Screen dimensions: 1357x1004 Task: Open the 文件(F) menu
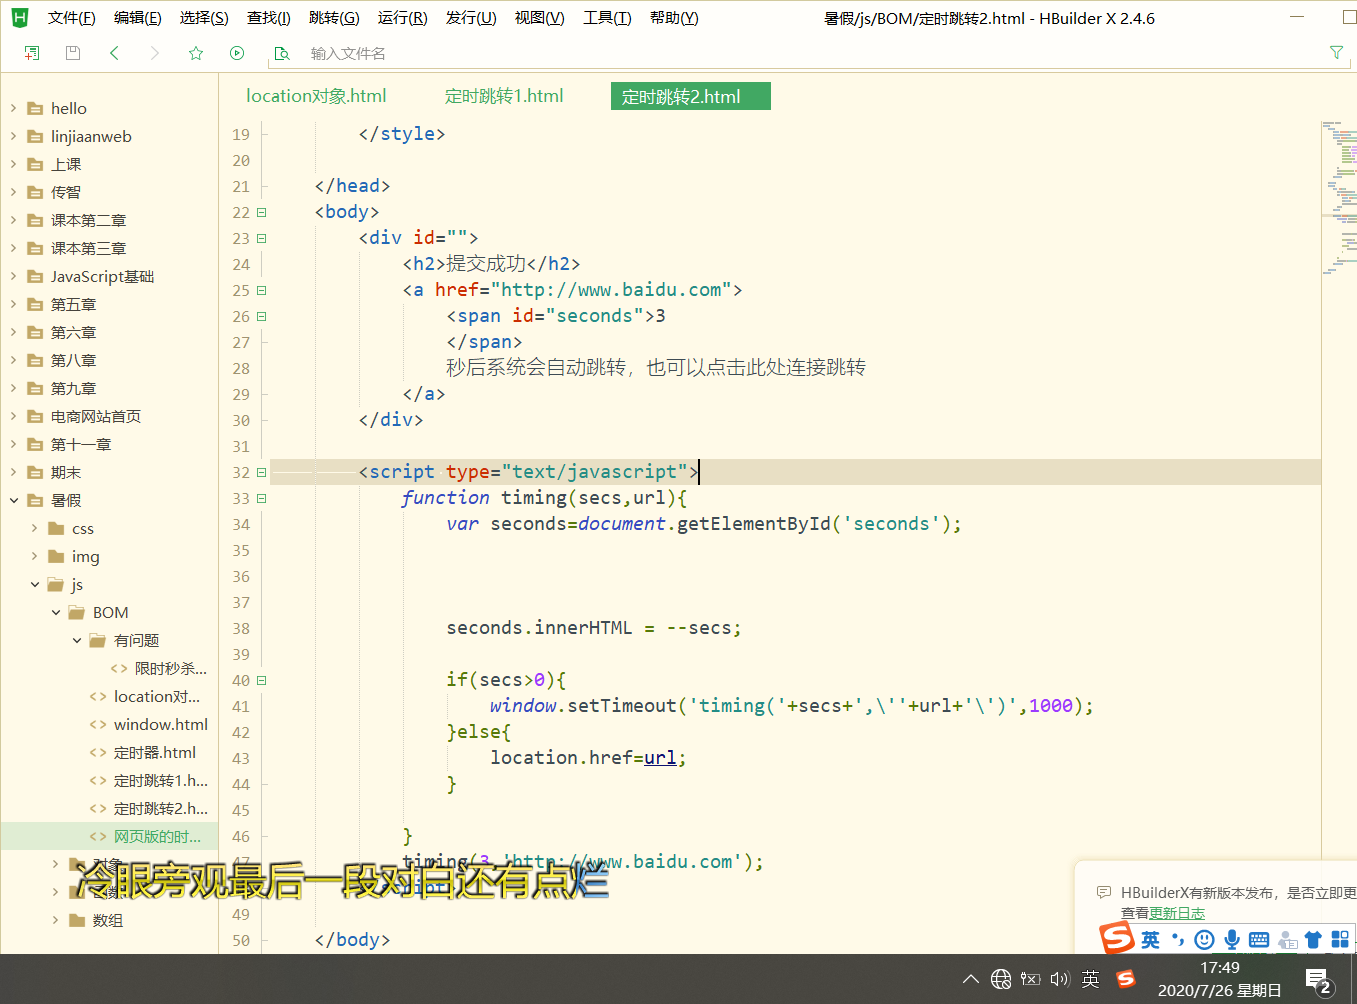[x=71, y=18]
